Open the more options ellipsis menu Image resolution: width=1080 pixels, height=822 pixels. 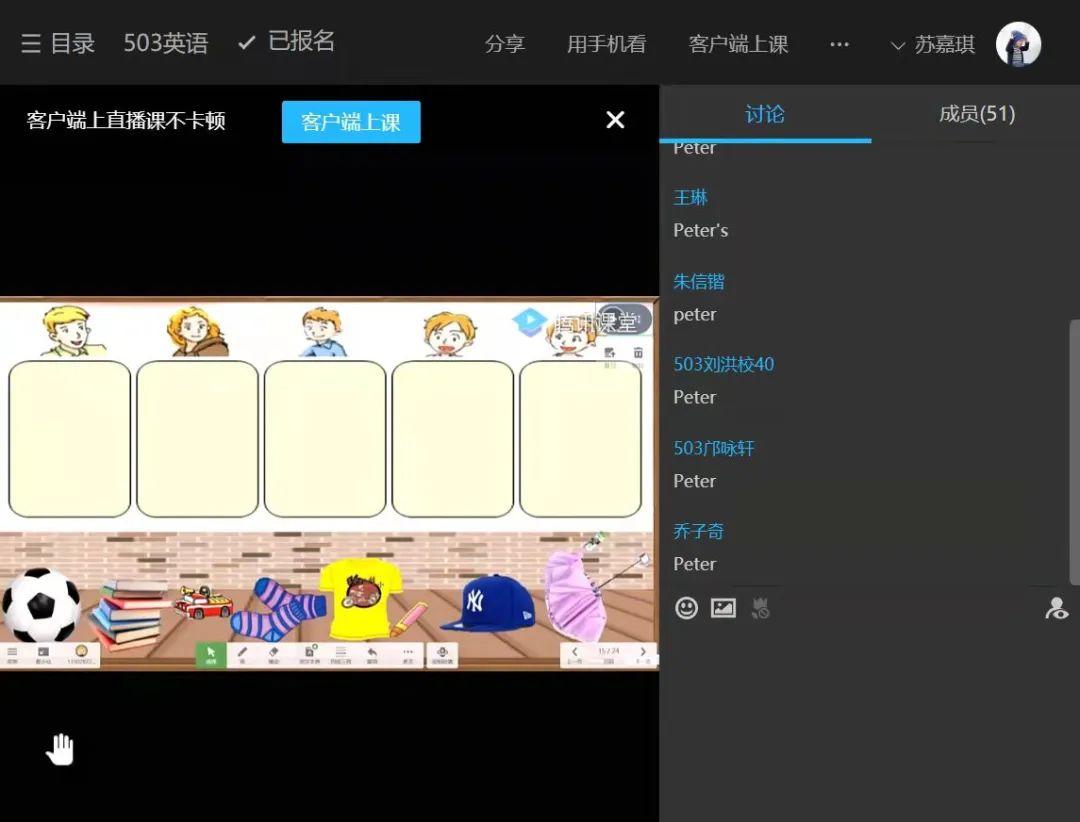coord(839,44)
